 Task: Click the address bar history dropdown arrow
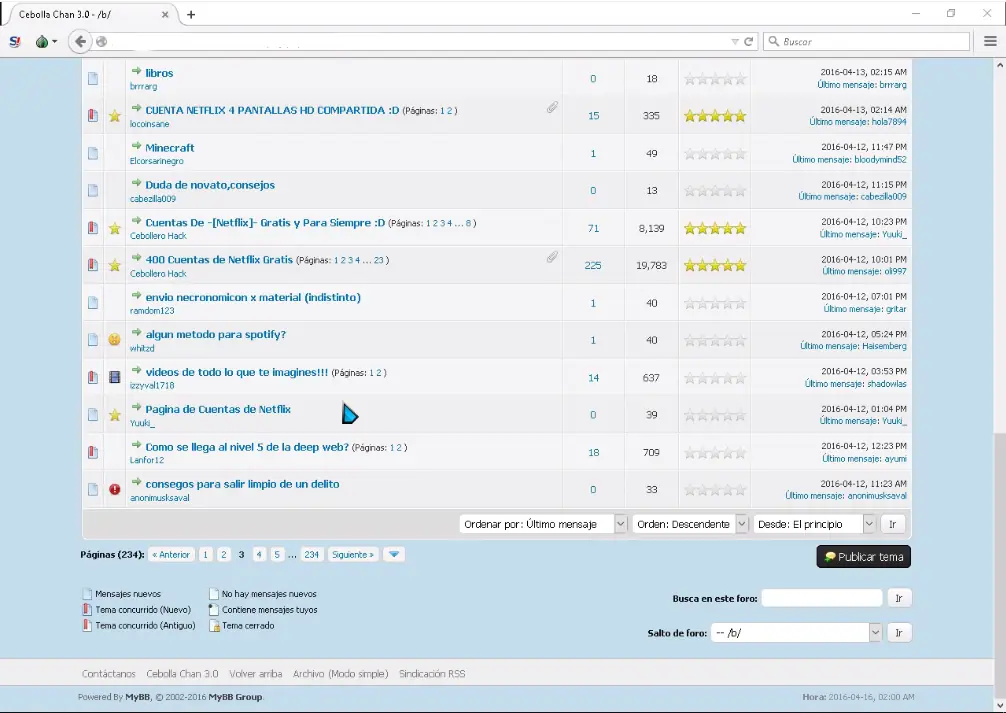click(x=735, y=42)
